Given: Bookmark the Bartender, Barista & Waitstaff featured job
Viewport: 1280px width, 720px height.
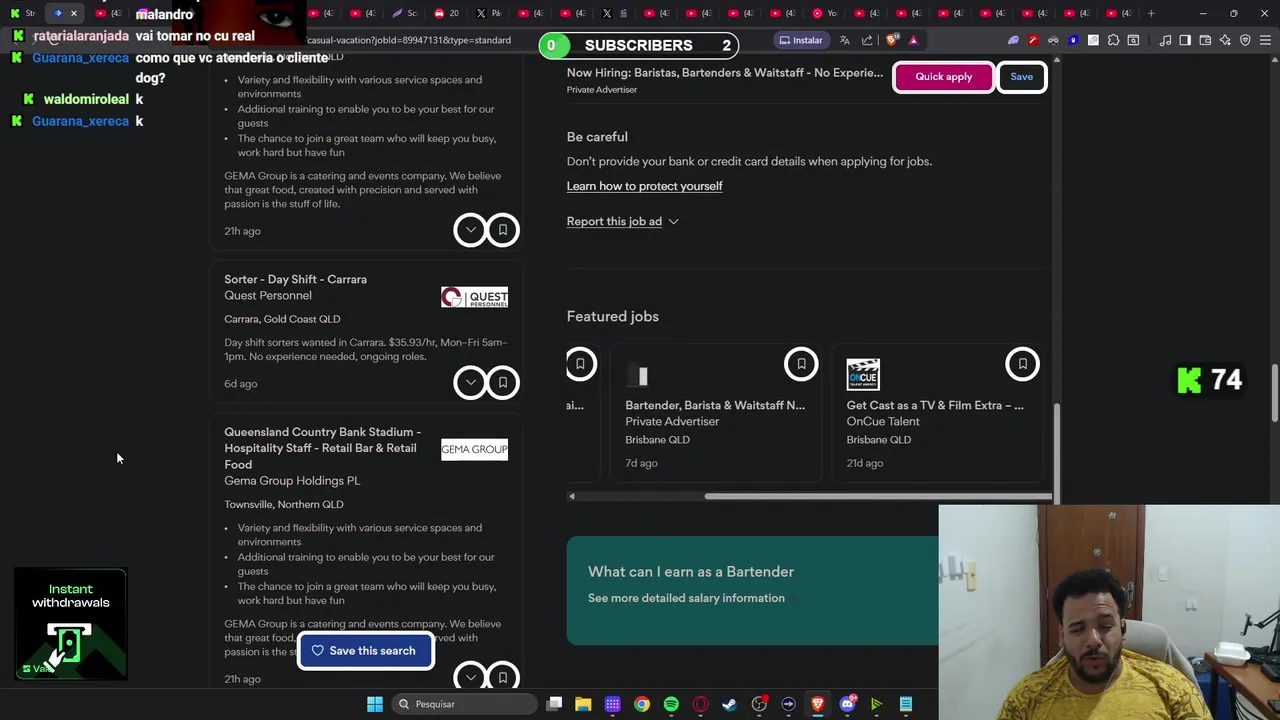Looking at the screenshot, I should pyautogui.click(x=801, y=364).
